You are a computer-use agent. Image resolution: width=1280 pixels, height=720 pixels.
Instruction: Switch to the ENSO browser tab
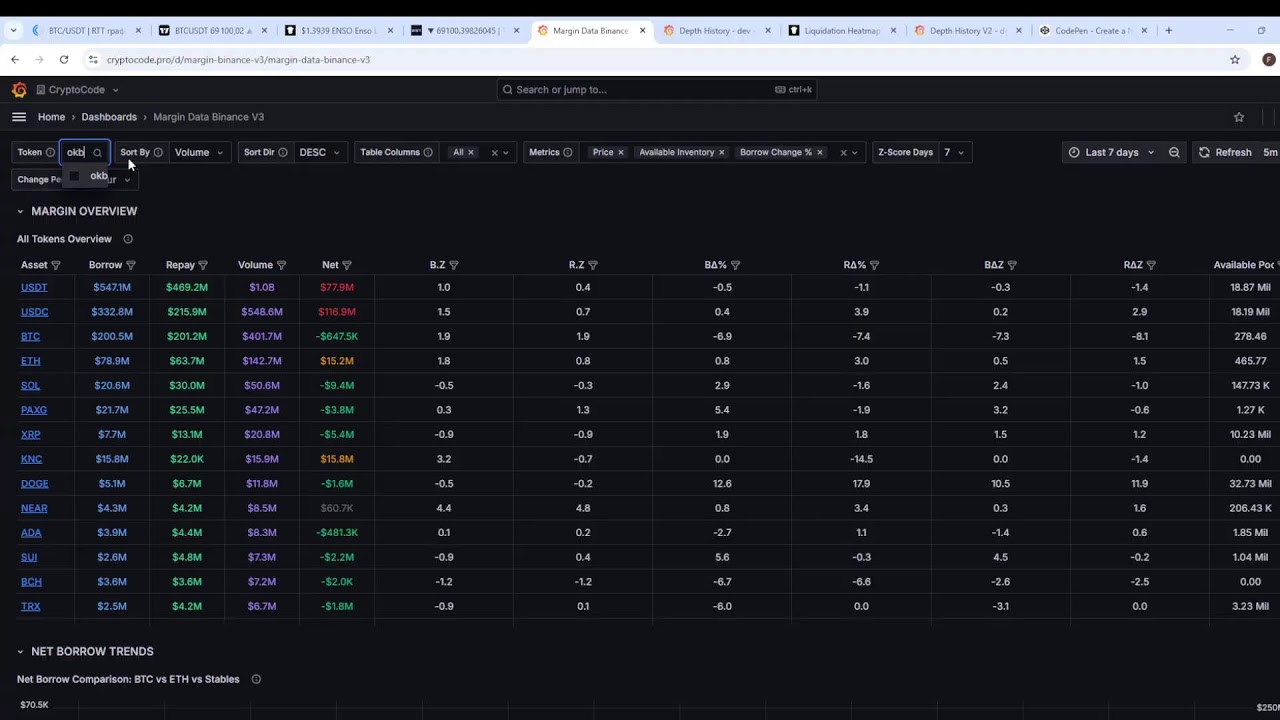[x=339, y=31]
